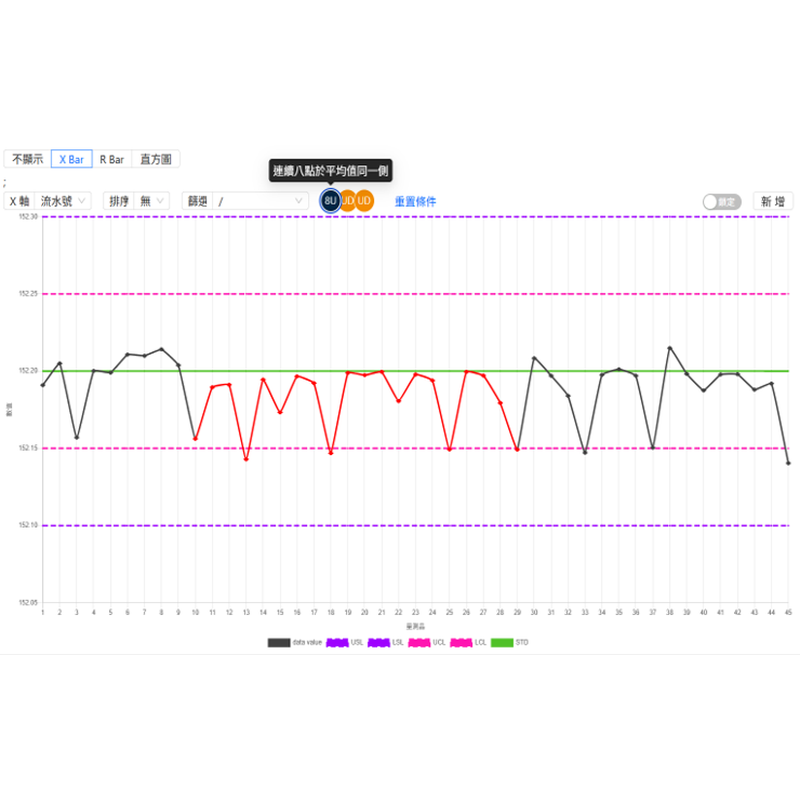Click the dark blue 8U rule badge
This screenshot has width=800, height=800.
point(330,201)
